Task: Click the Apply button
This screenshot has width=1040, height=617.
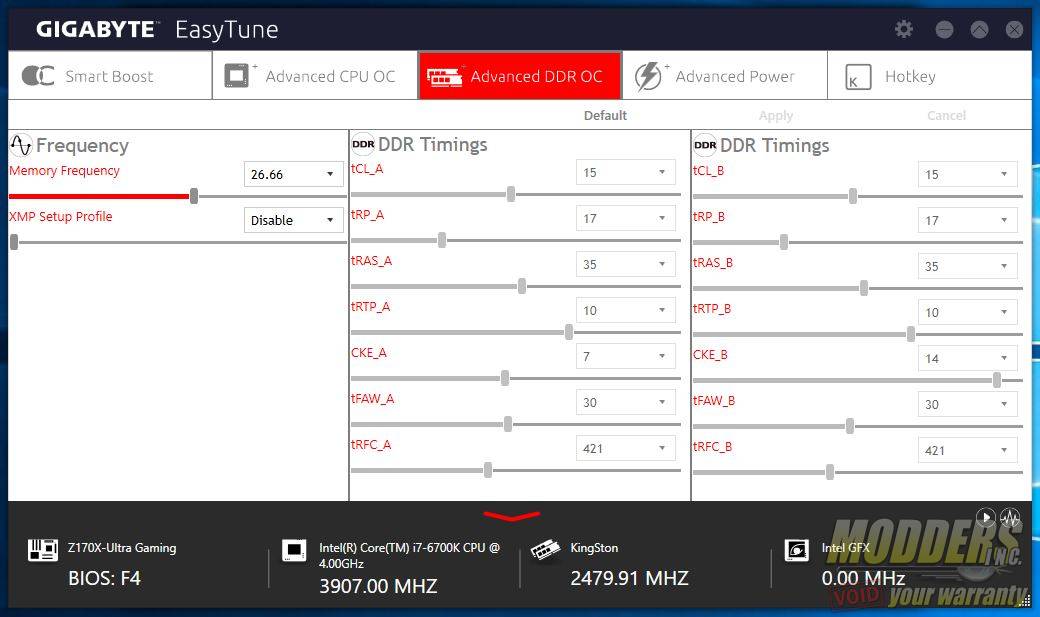Action: tap(775, 115)
